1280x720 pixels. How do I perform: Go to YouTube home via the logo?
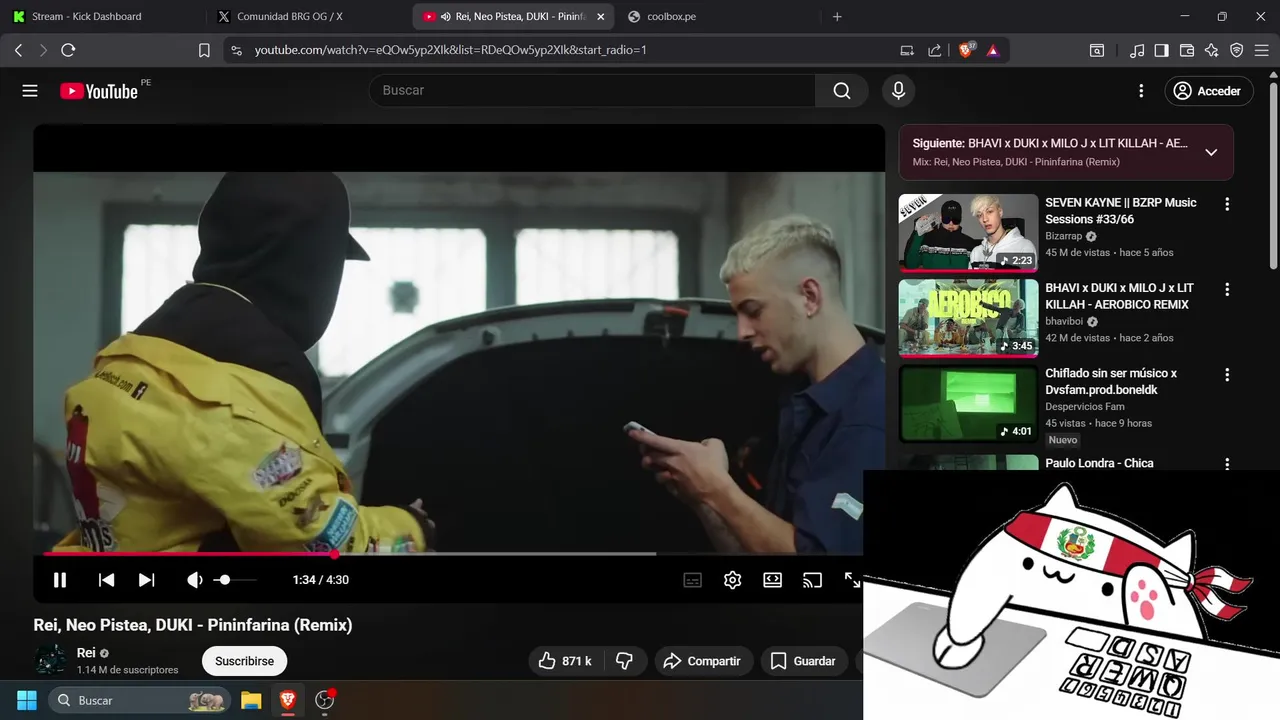click(99, 91)
